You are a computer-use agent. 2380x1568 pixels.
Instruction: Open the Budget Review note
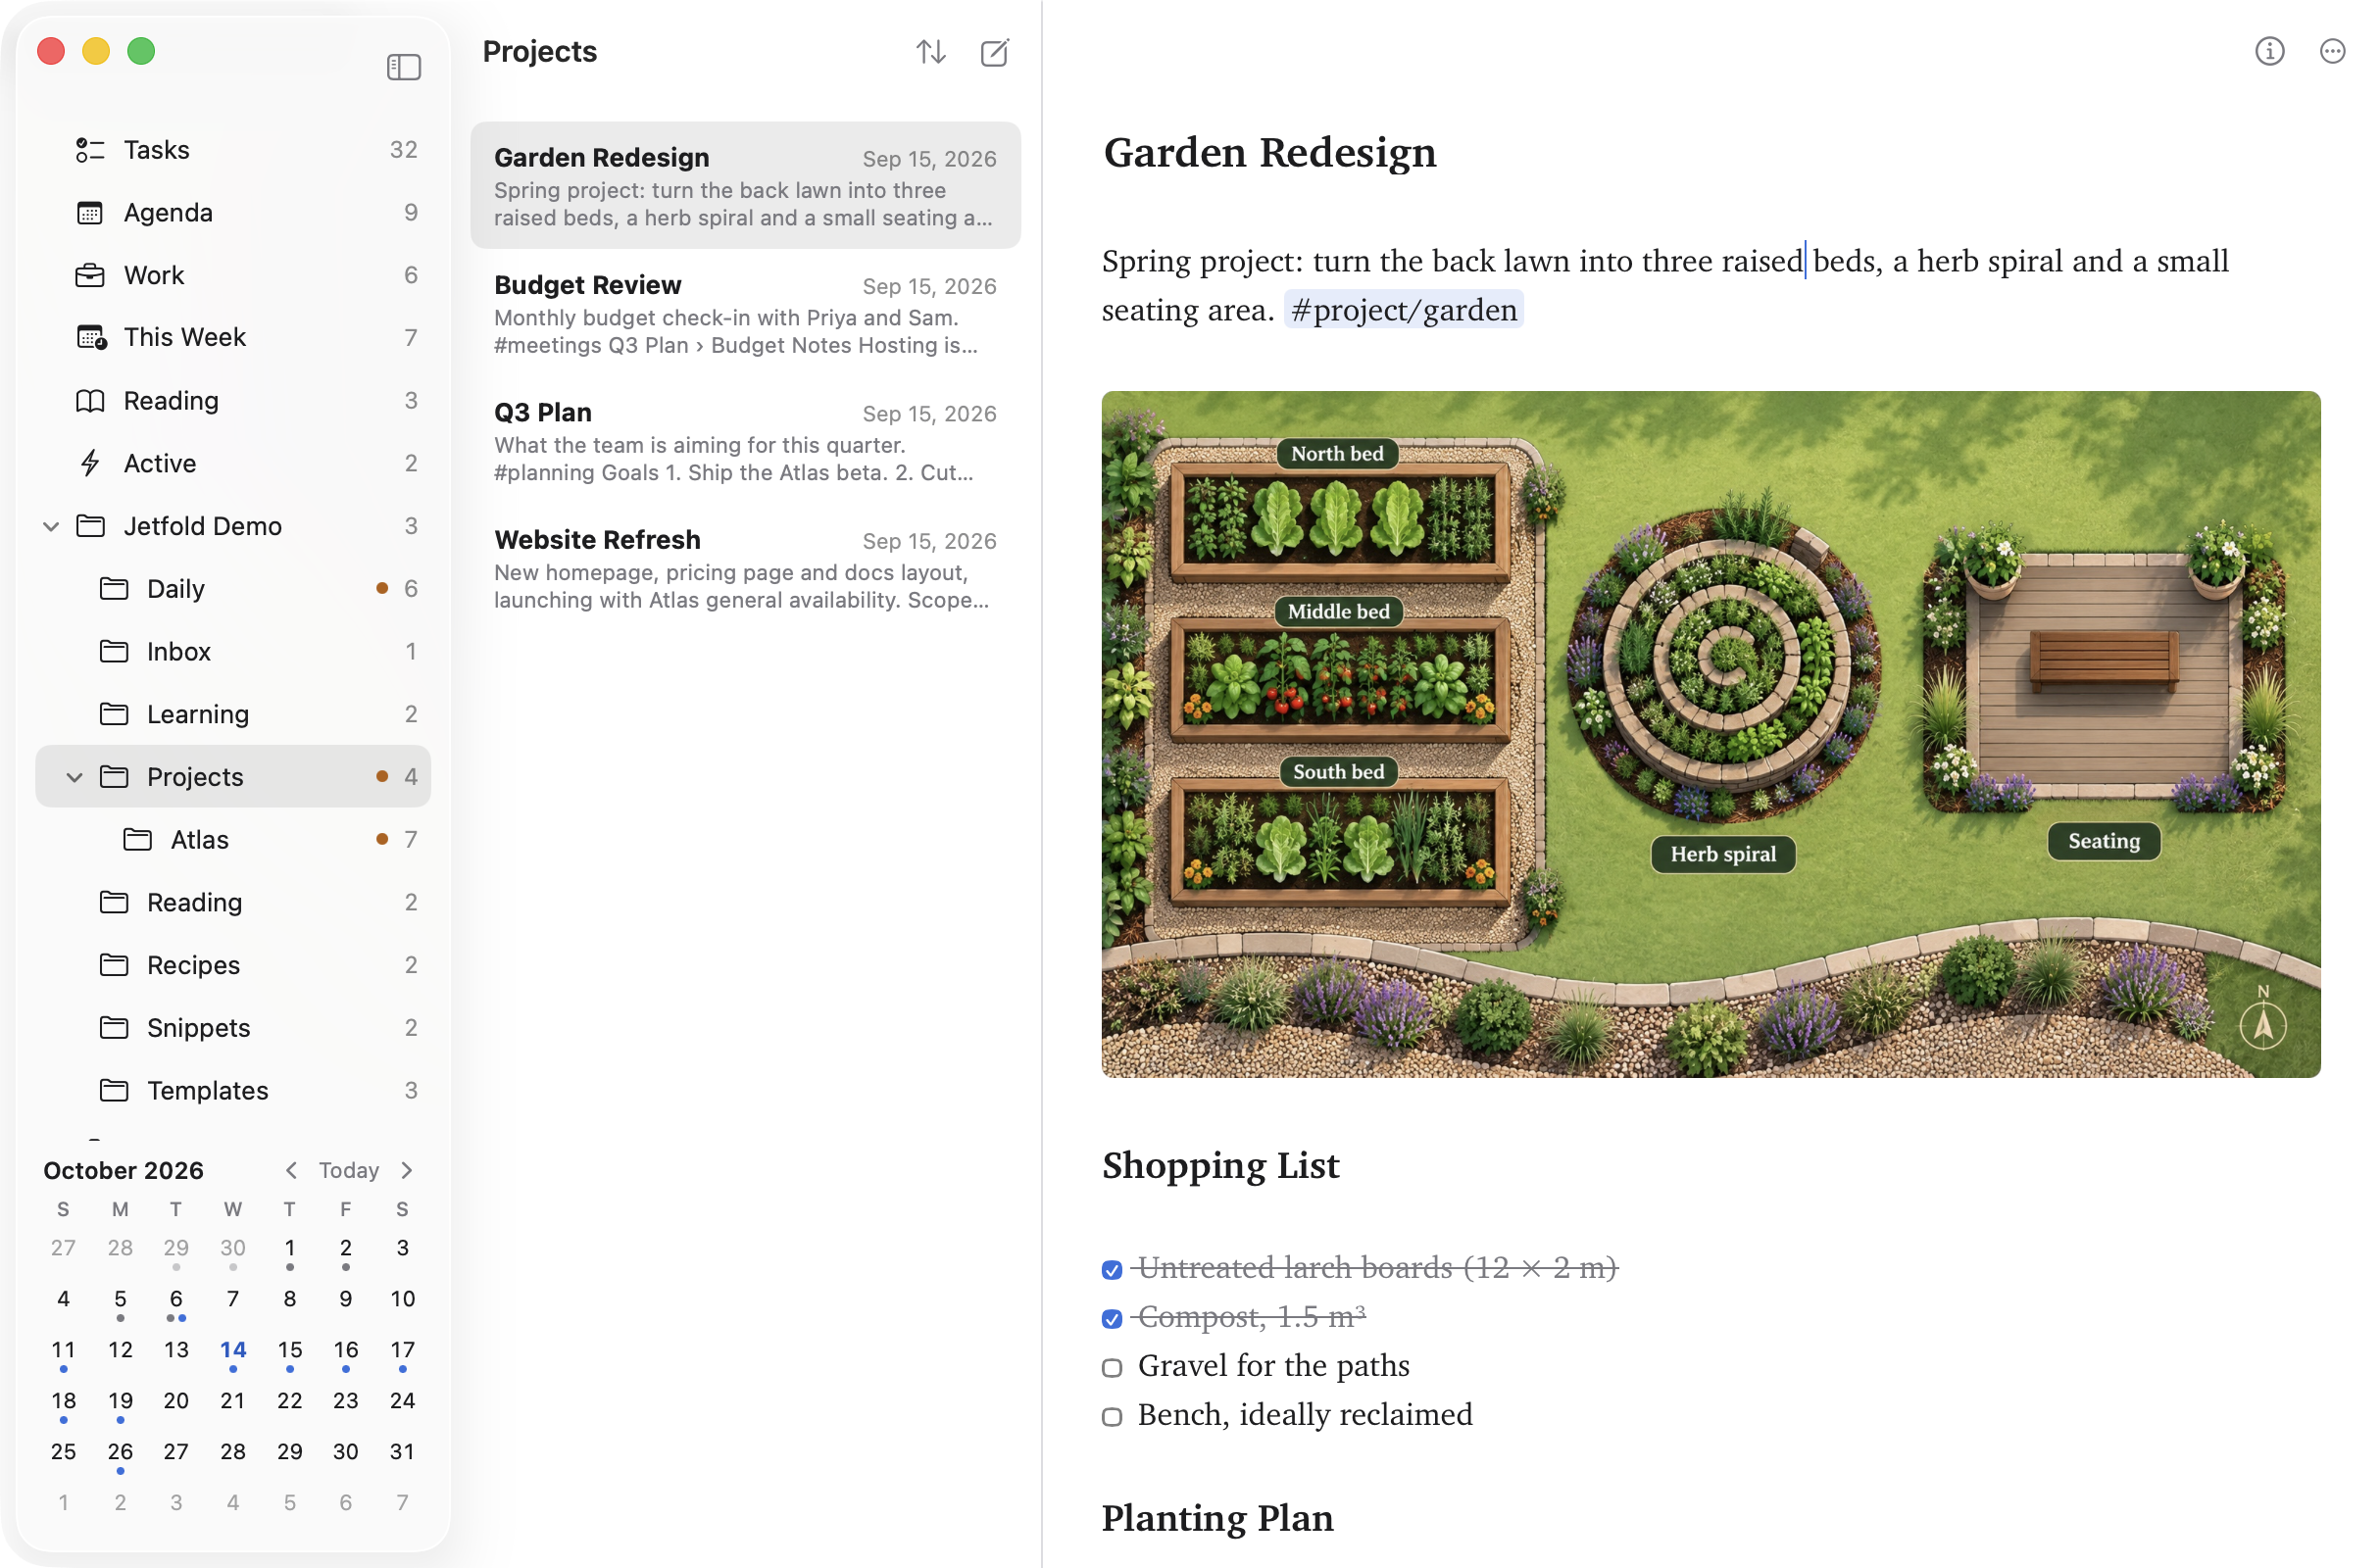pos(745,314)
